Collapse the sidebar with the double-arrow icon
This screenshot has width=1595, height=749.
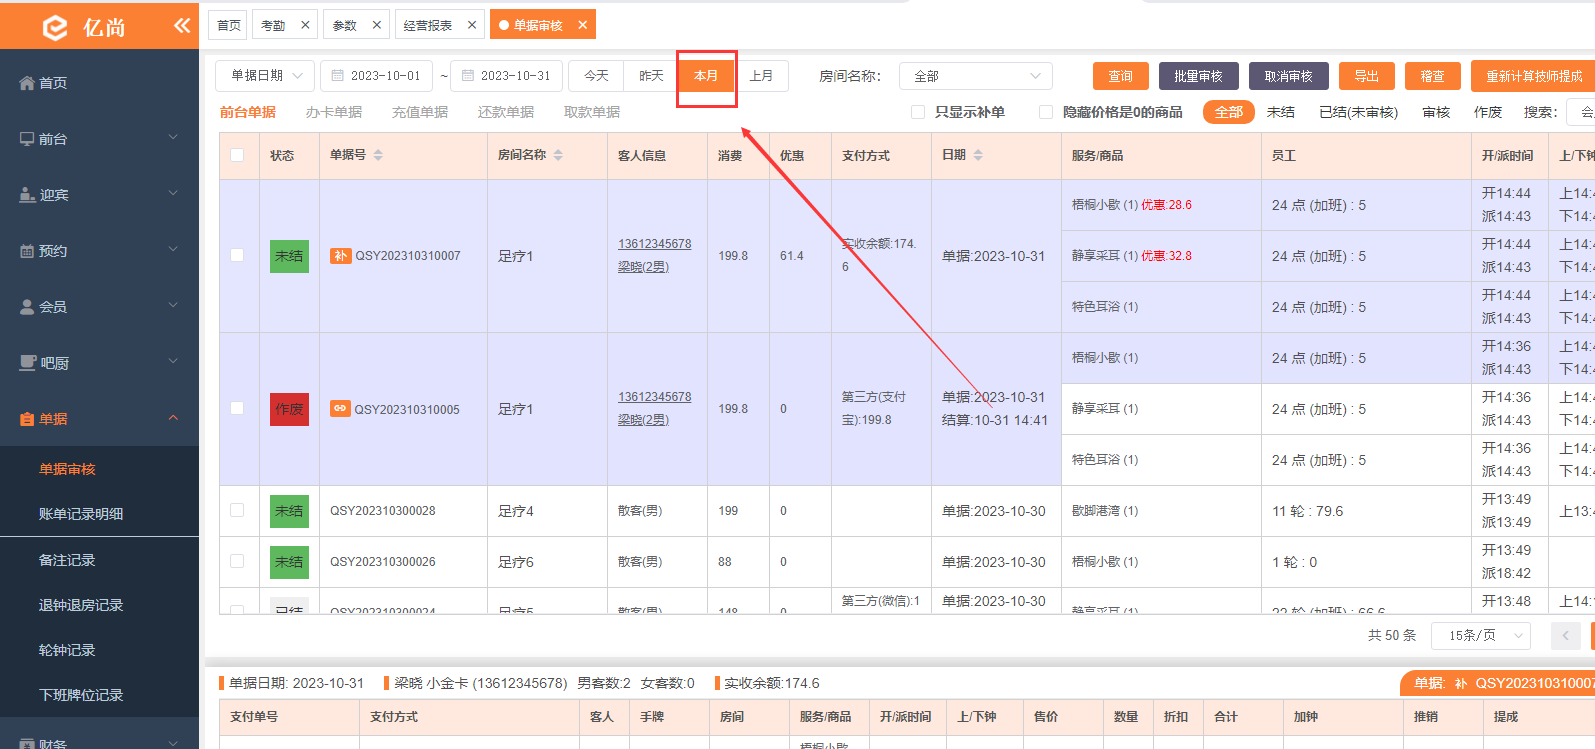tap(181, 25)
